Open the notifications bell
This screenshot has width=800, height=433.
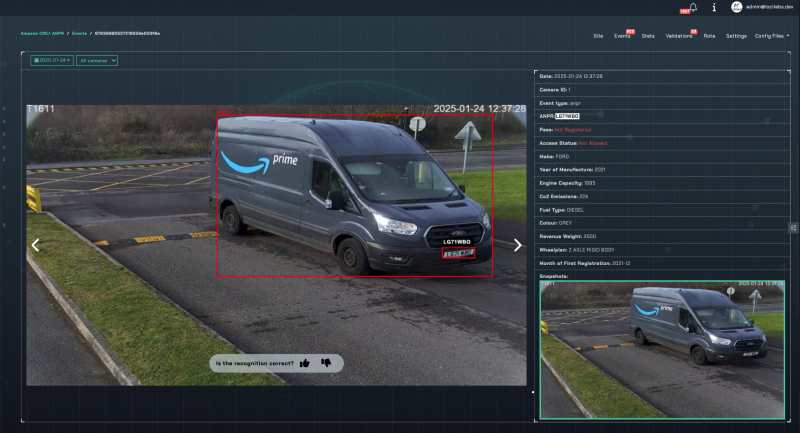(x=693, y=7)
